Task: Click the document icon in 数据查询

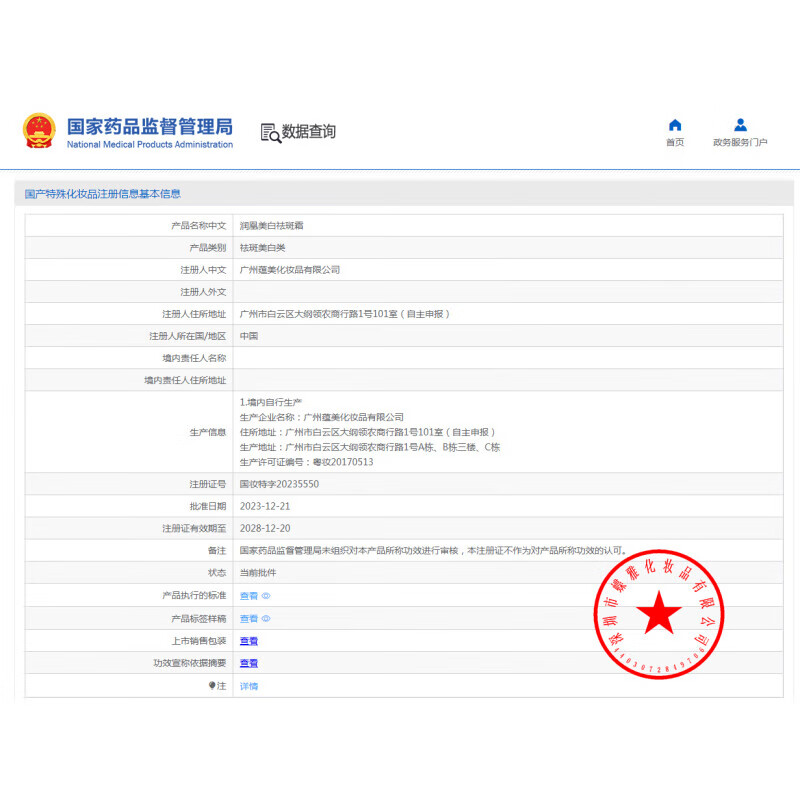Action: (x=266, y=131)
